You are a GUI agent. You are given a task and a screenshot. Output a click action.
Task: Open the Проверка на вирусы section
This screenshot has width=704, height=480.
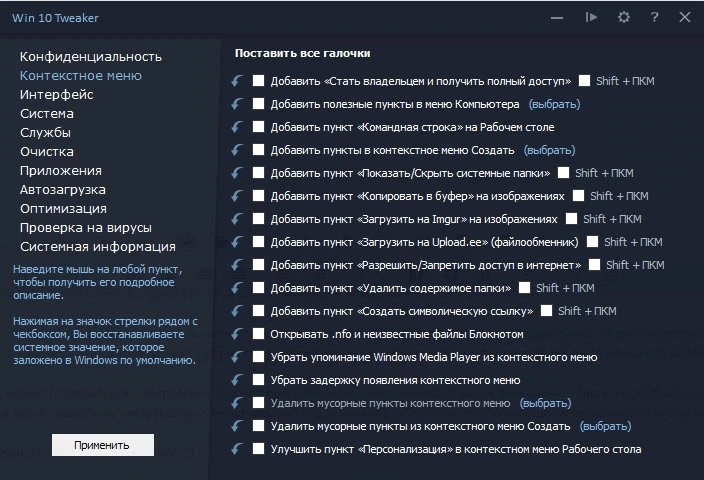(x=86, y=228)
